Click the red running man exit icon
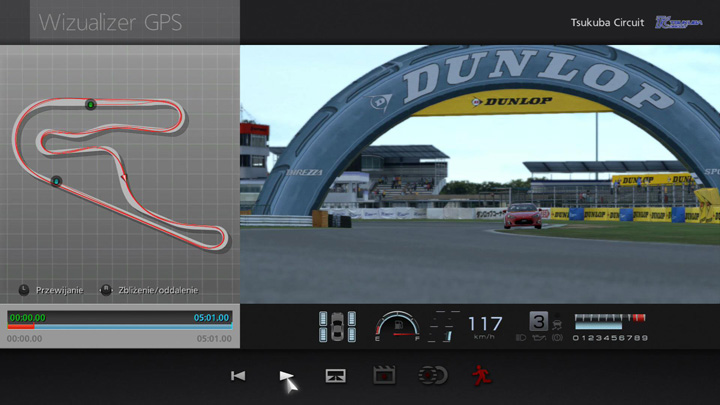The image size is (720, 405). pyautogui.click(x=482, y=376)
